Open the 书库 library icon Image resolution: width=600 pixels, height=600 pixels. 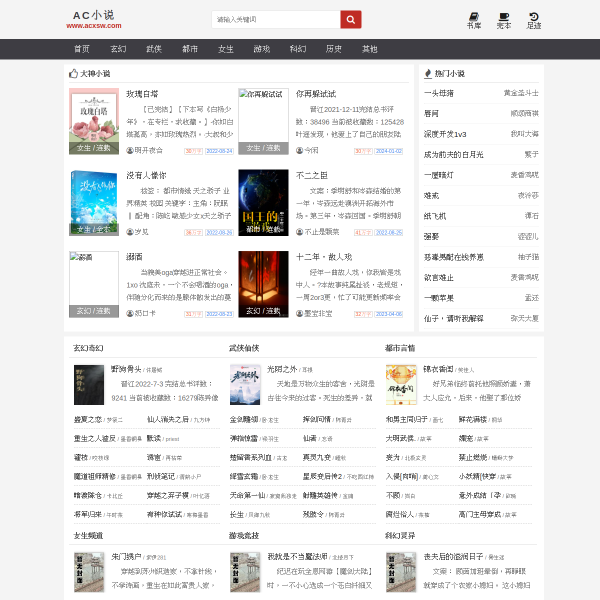[x=474, y=21]
